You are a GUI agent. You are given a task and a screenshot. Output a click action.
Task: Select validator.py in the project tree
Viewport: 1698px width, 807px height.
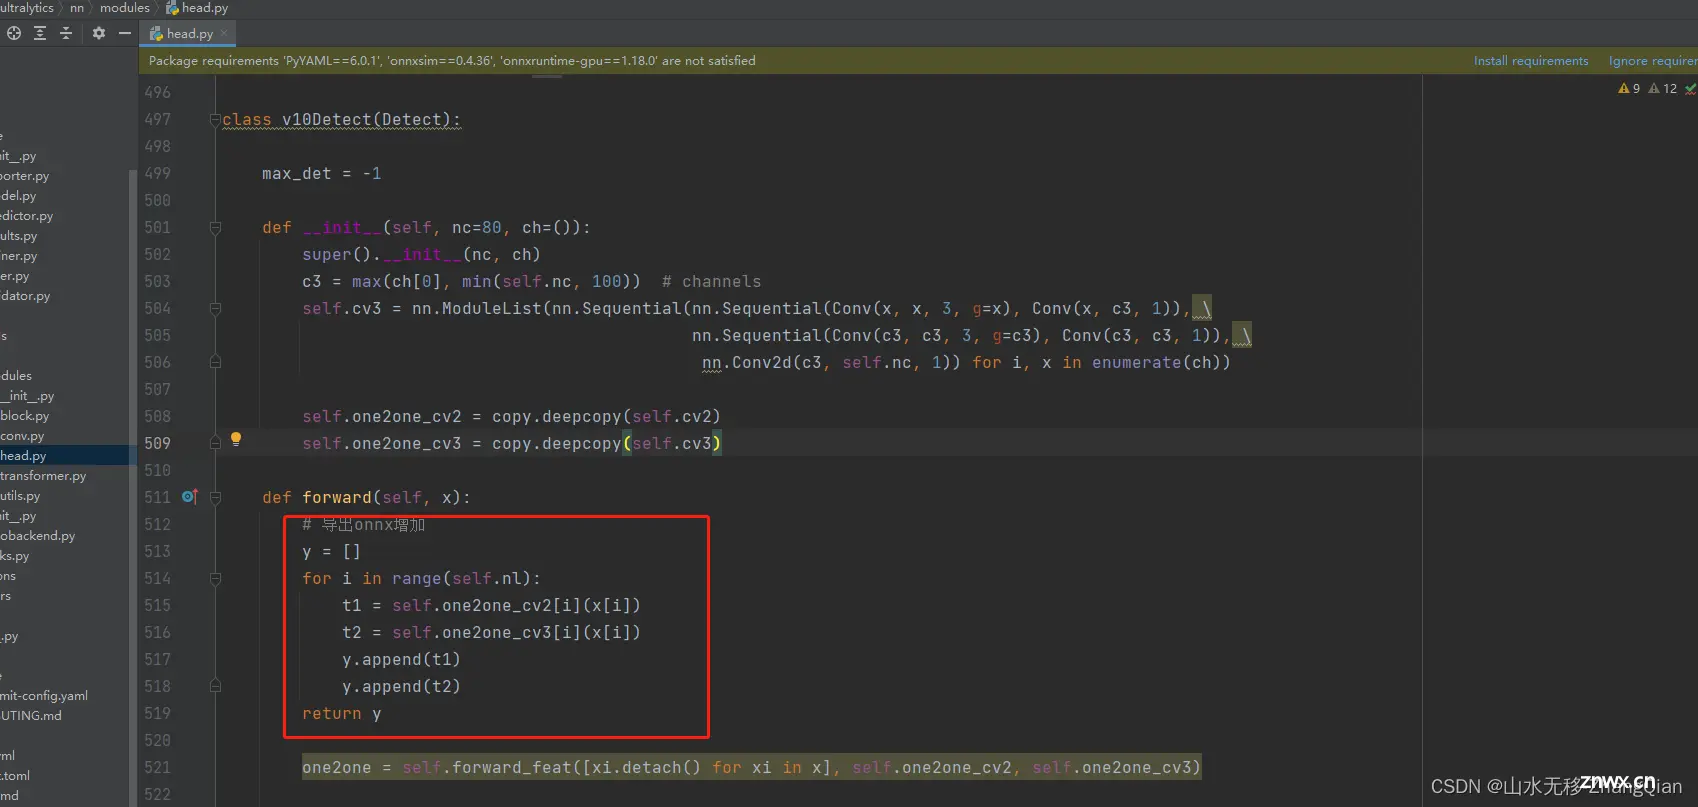tap(25, 296)
